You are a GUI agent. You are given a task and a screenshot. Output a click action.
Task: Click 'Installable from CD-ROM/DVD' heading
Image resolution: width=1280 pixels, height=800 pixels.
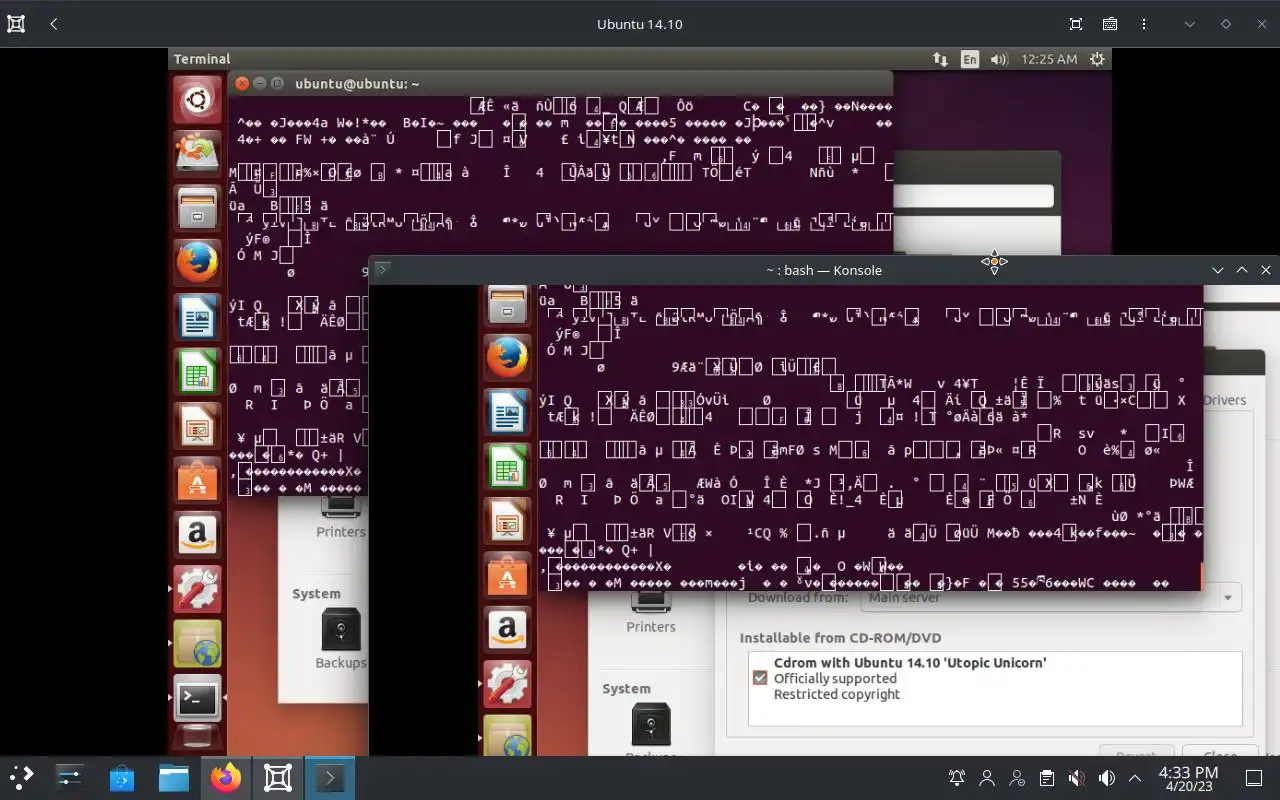coord(840,638)
